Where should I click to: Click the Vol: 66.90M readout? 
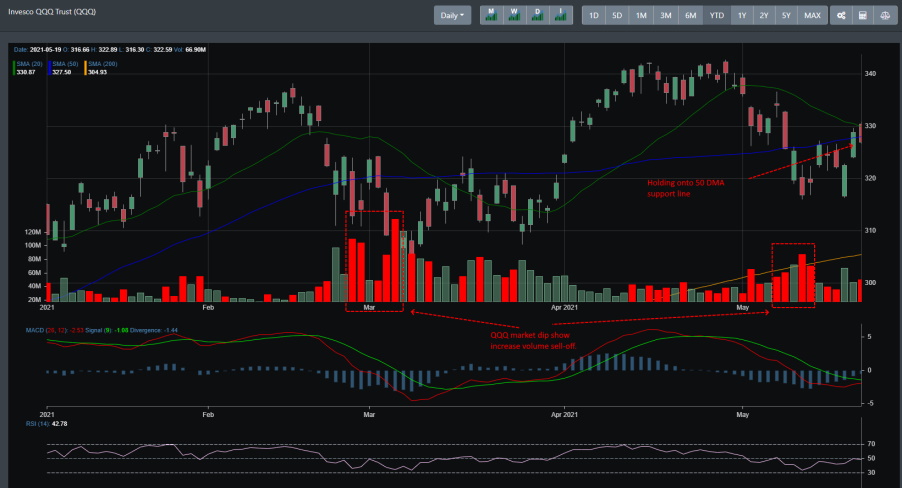point(189,49)
